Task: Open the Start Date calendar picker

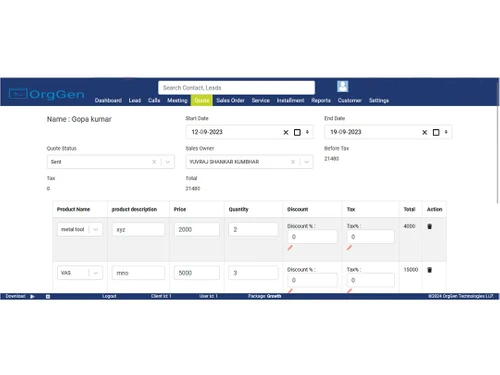Action: click(x=297, y=132)
